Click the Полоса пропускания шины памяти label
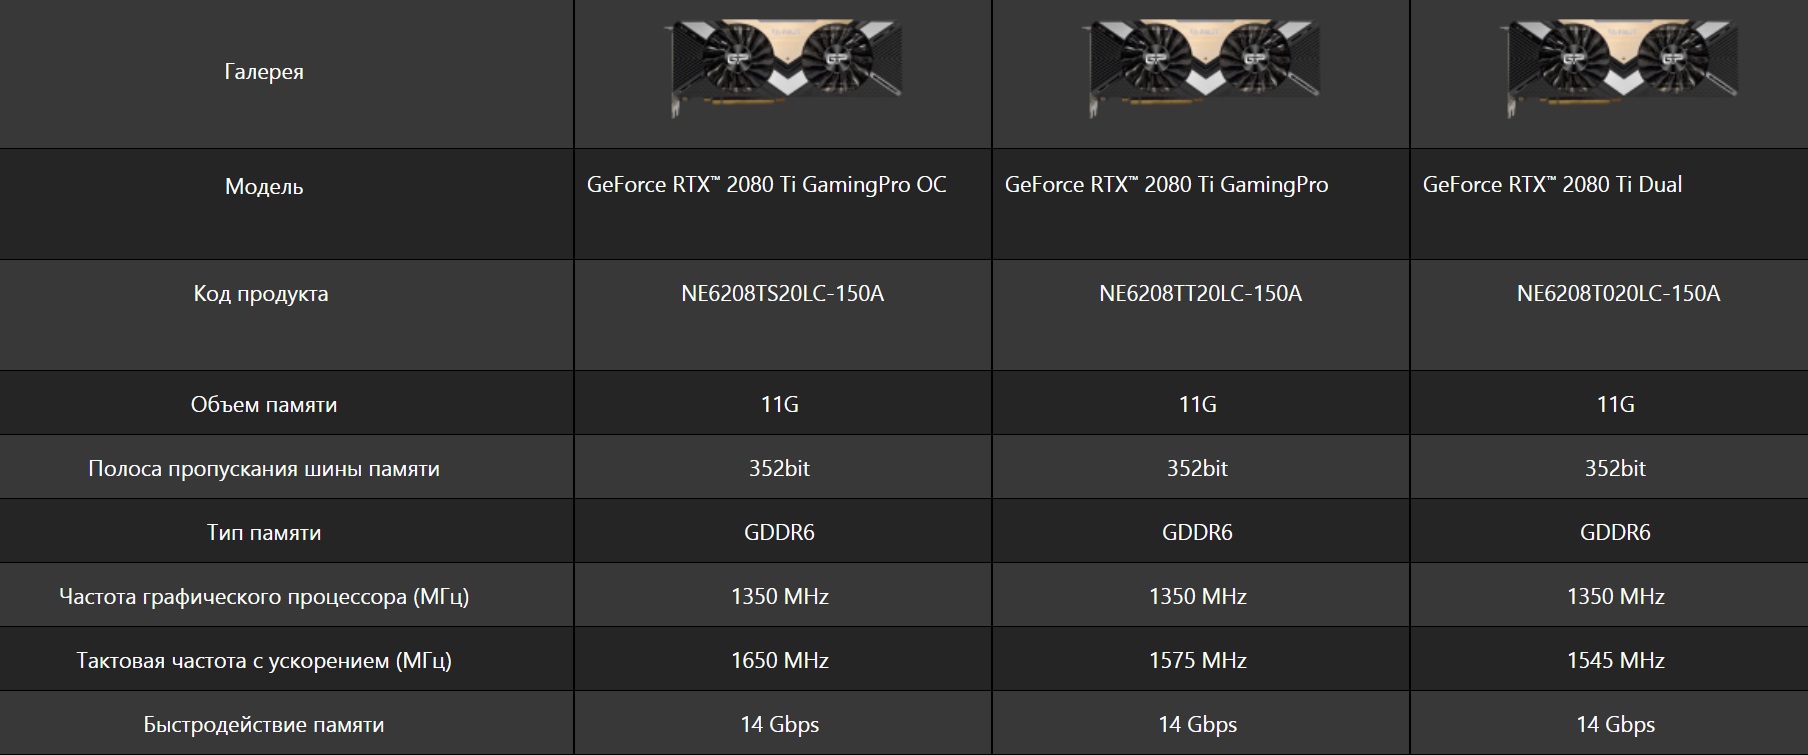 (264, 469)
